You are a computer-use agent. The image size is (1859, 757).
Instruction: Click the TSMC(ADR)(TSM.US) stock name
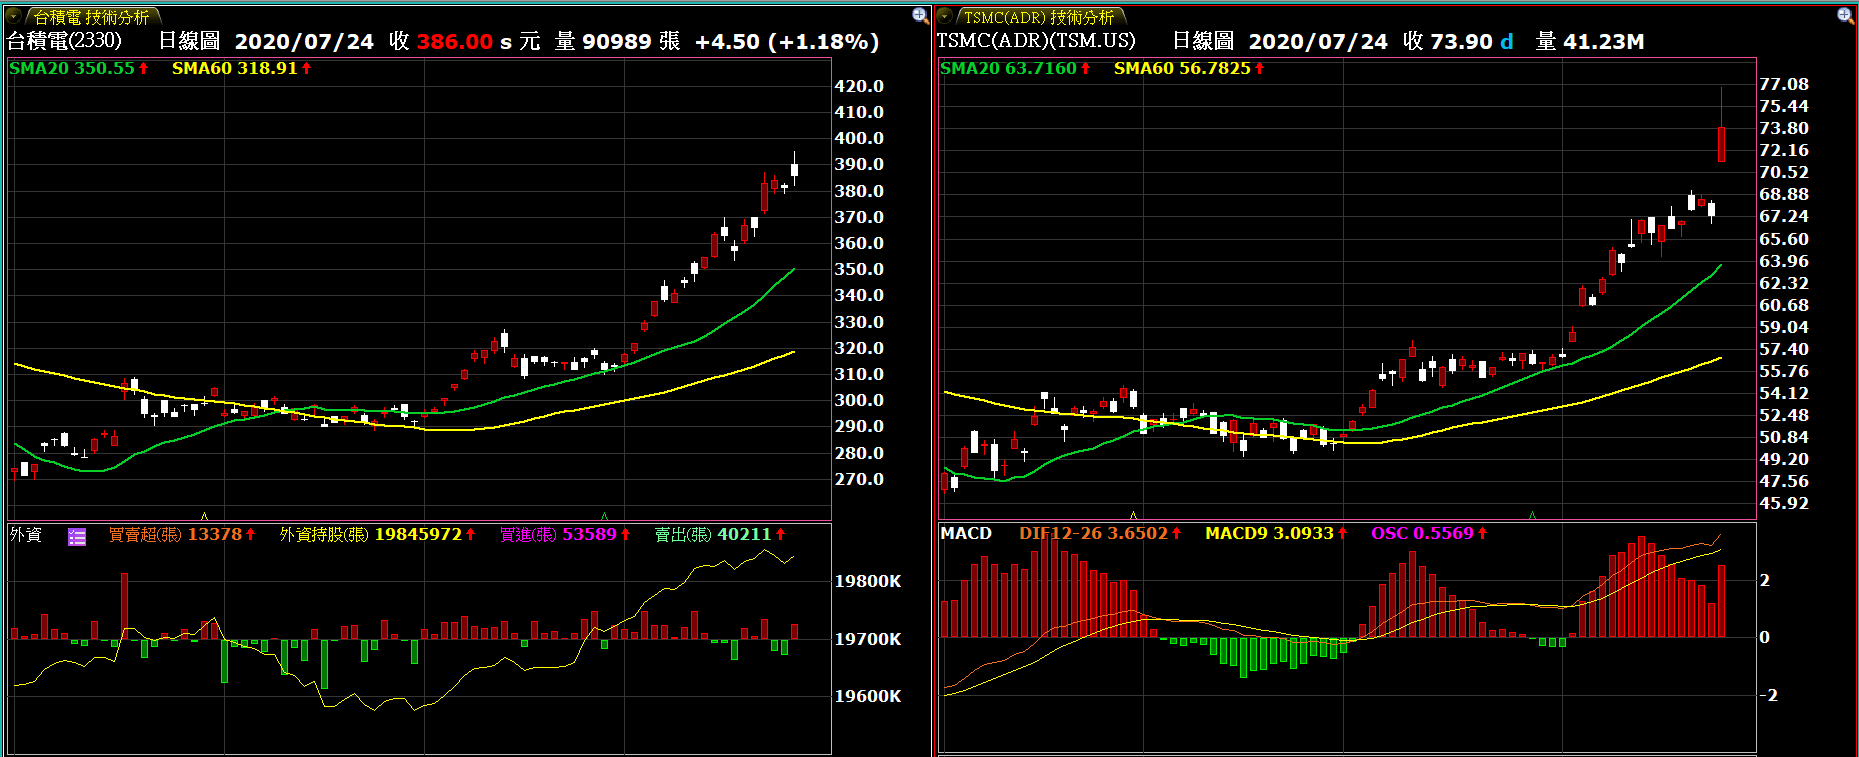[1036, 41]
